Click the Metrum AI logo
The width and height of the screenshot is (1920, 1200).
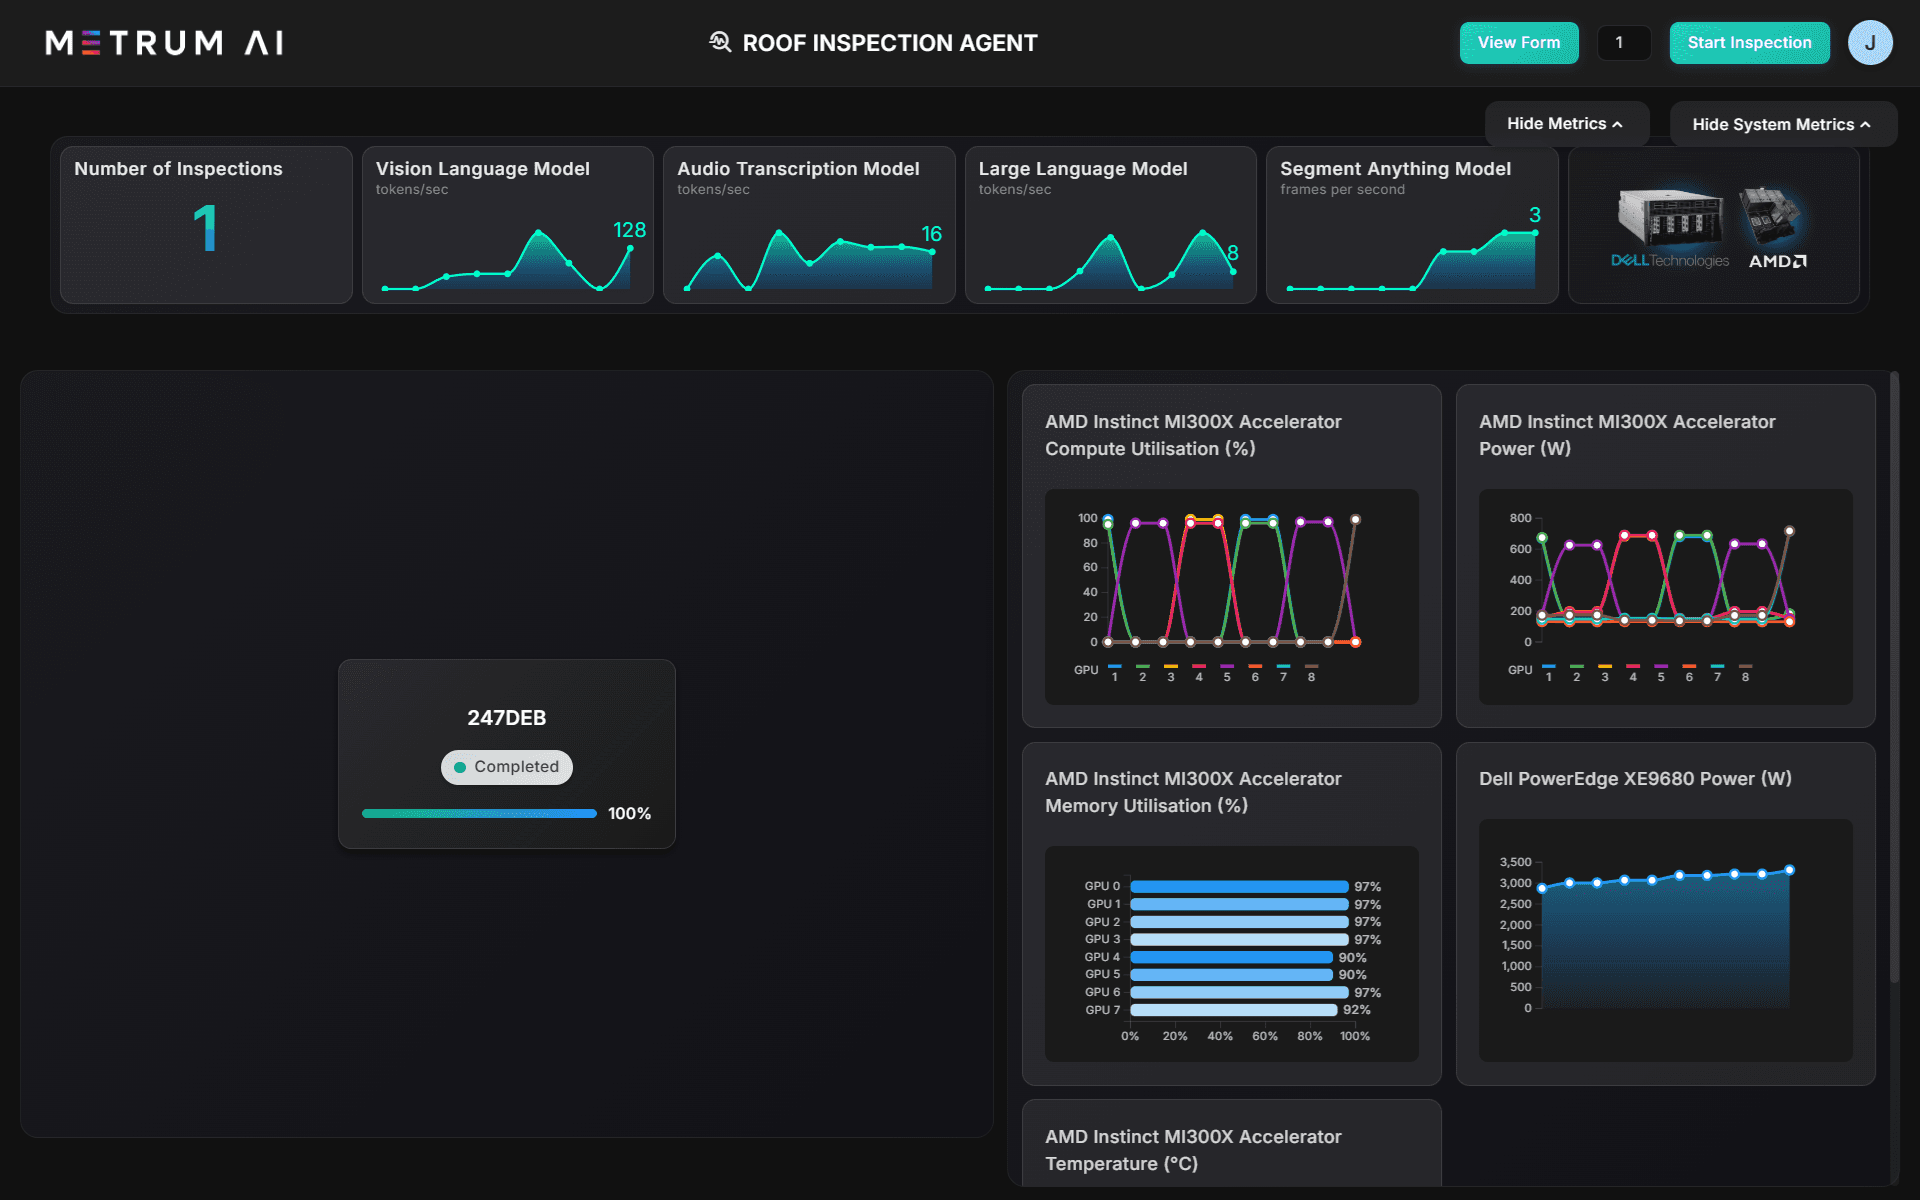pyautogui.click(x=165, y=43)
